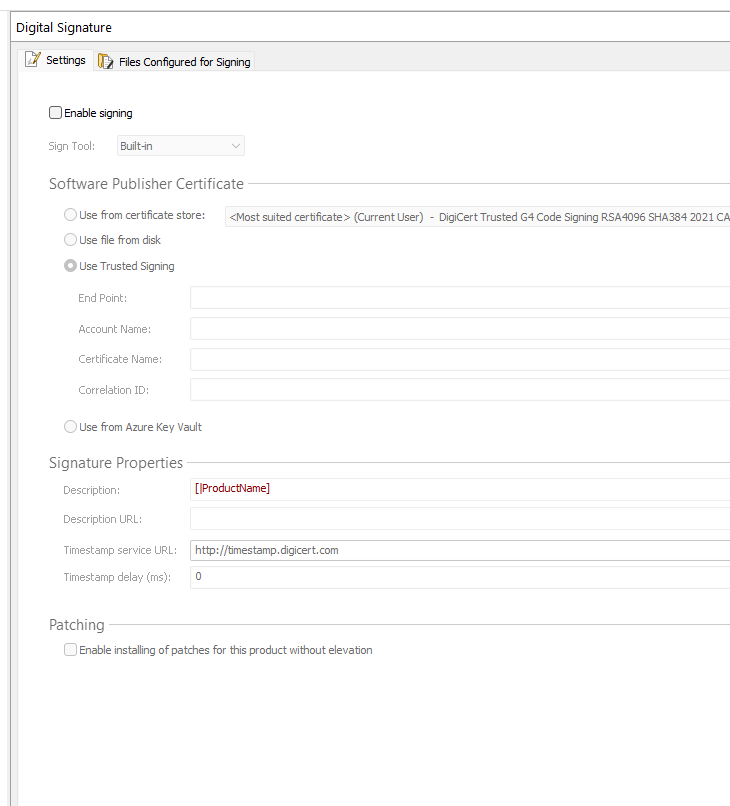Select the Correlation ID field
This screenshot has width=730, height=806.
pos(460,390)
